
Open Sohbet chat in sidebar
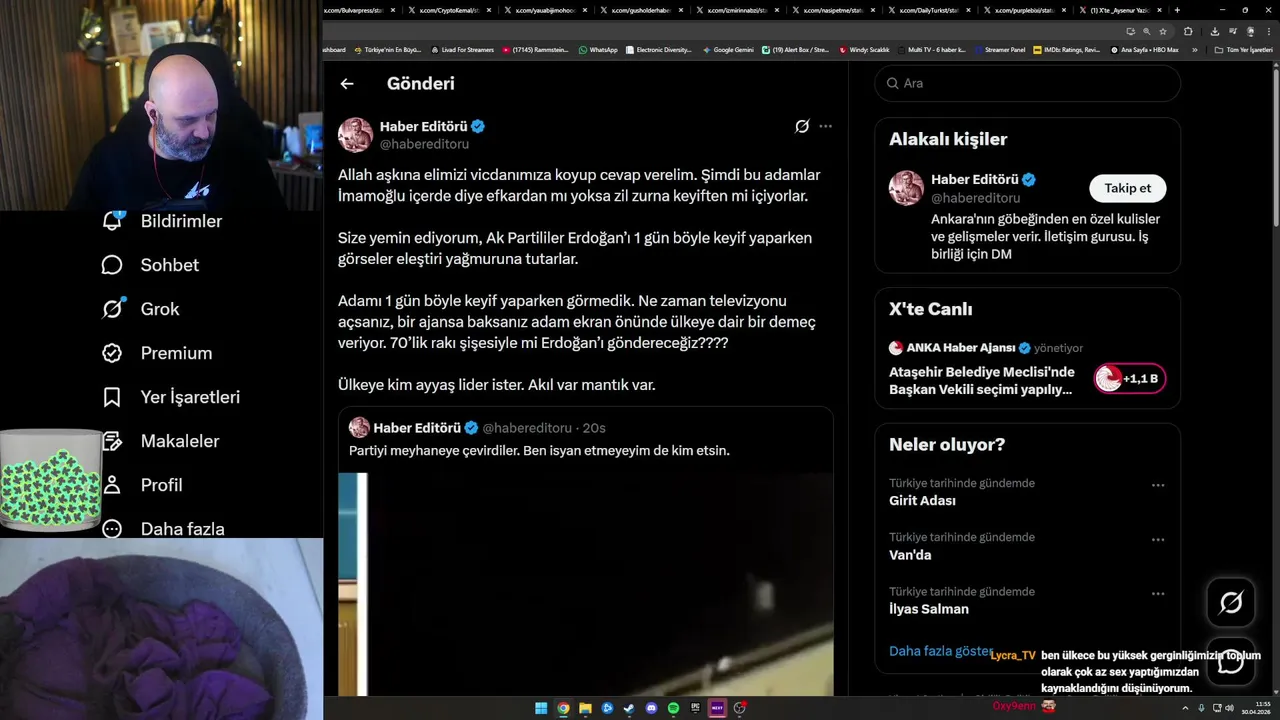tap(150, 265)
